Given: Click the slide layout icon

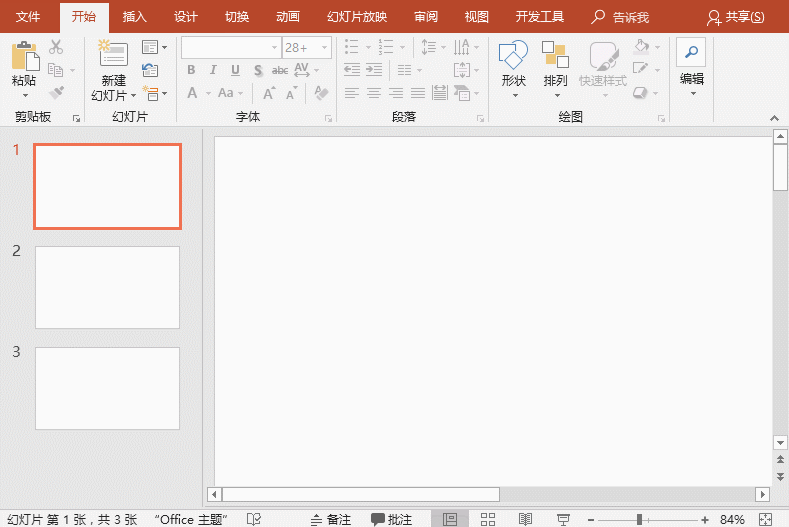Looking at the screenshot, I should coord(150,47).
